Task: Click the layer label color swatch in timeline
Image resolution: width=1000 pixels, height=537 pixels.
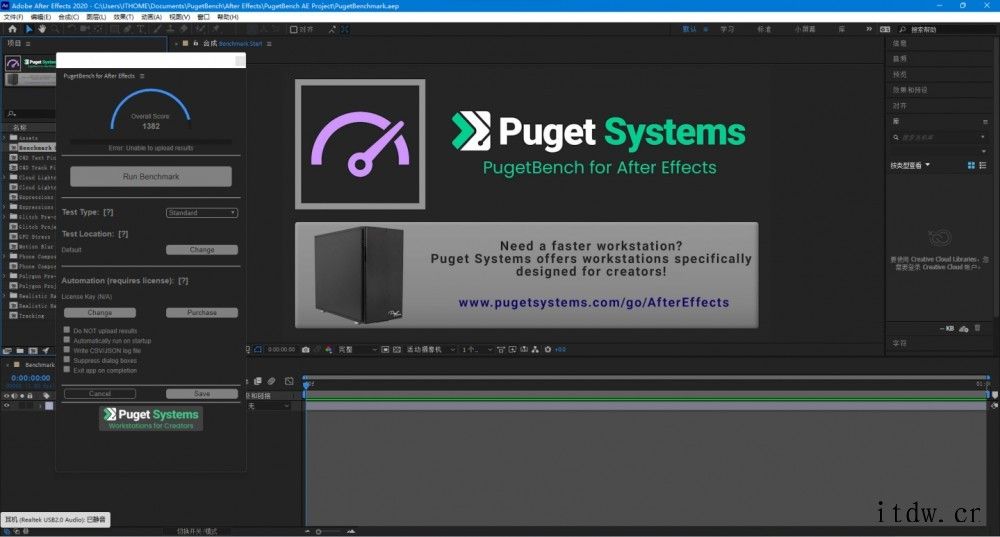Action: pos(49,406)
